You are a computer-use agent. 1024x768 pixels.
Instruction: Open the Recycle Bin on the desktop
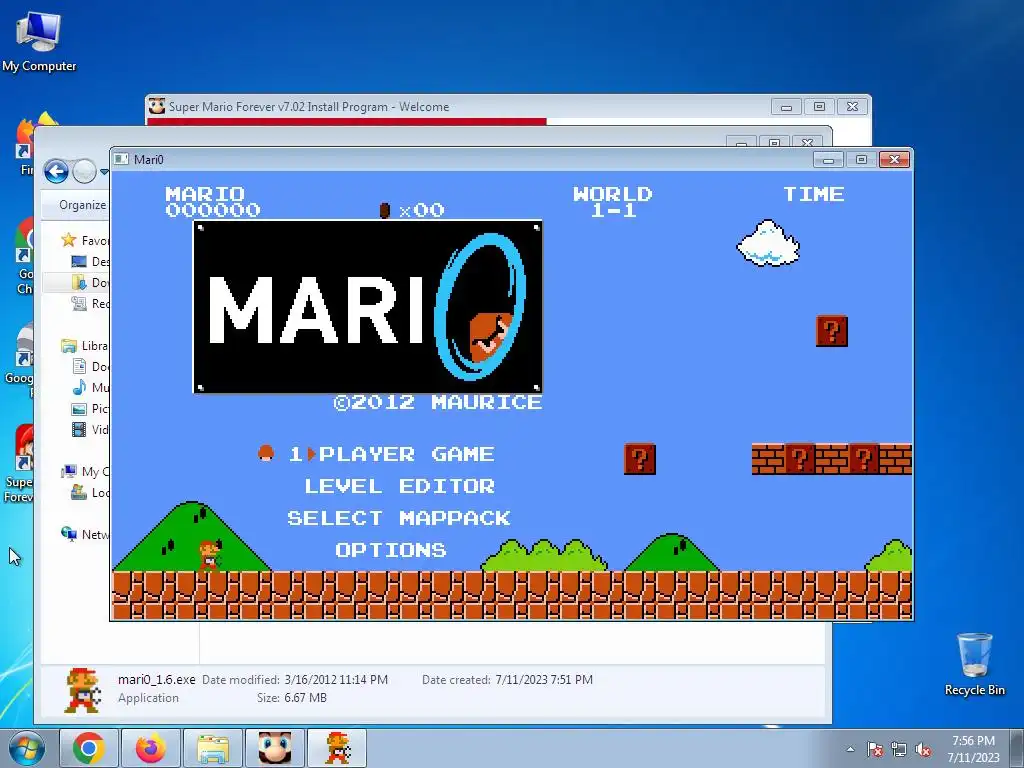point(974,664)
